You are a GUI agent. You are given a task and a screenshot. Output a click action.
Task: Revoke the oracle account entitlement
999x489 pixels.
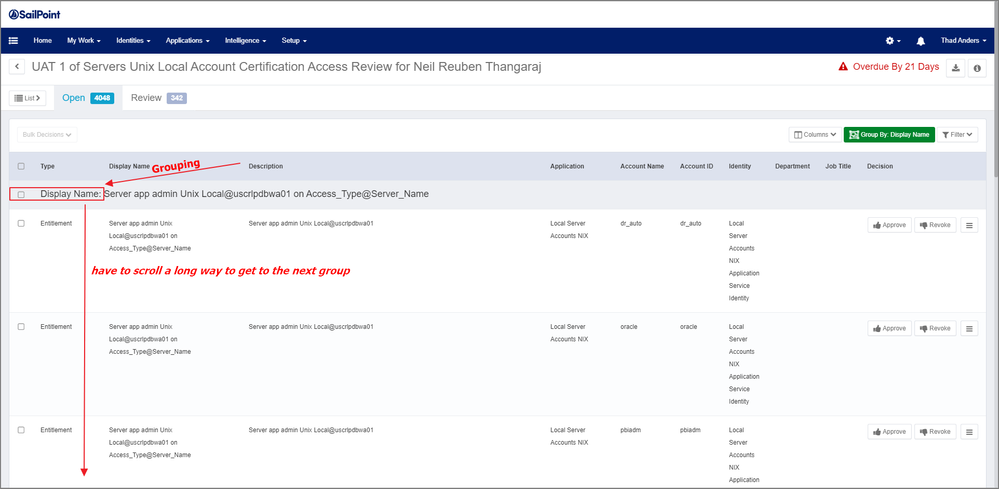pyautogui.click(x=934, y=328)
